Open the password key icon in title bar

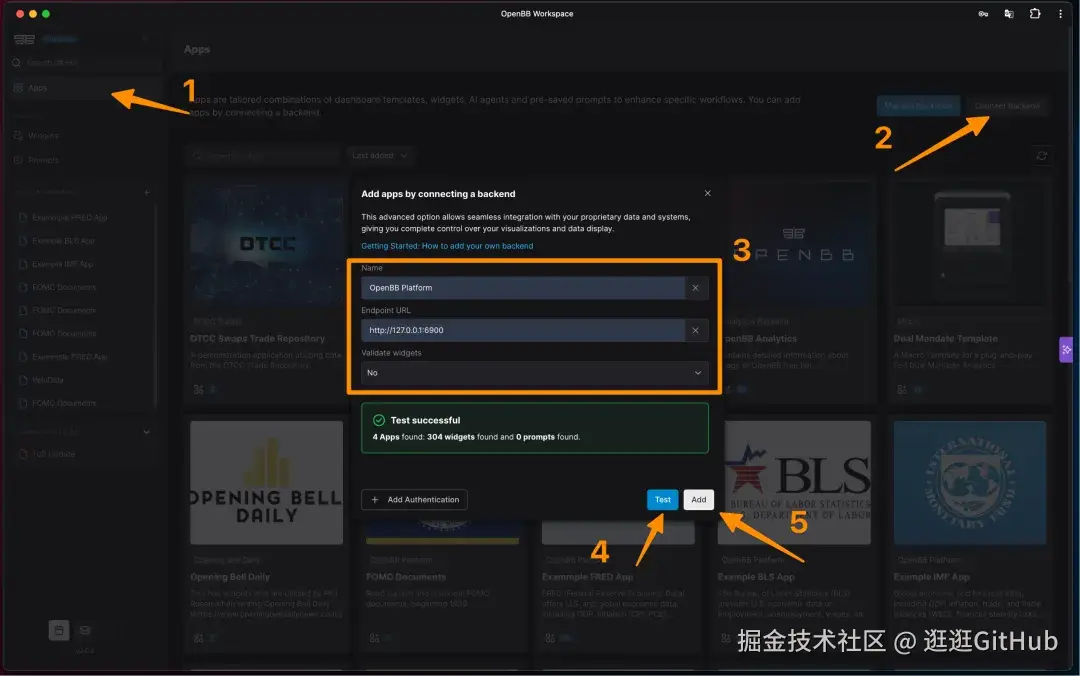click(983, 14)
